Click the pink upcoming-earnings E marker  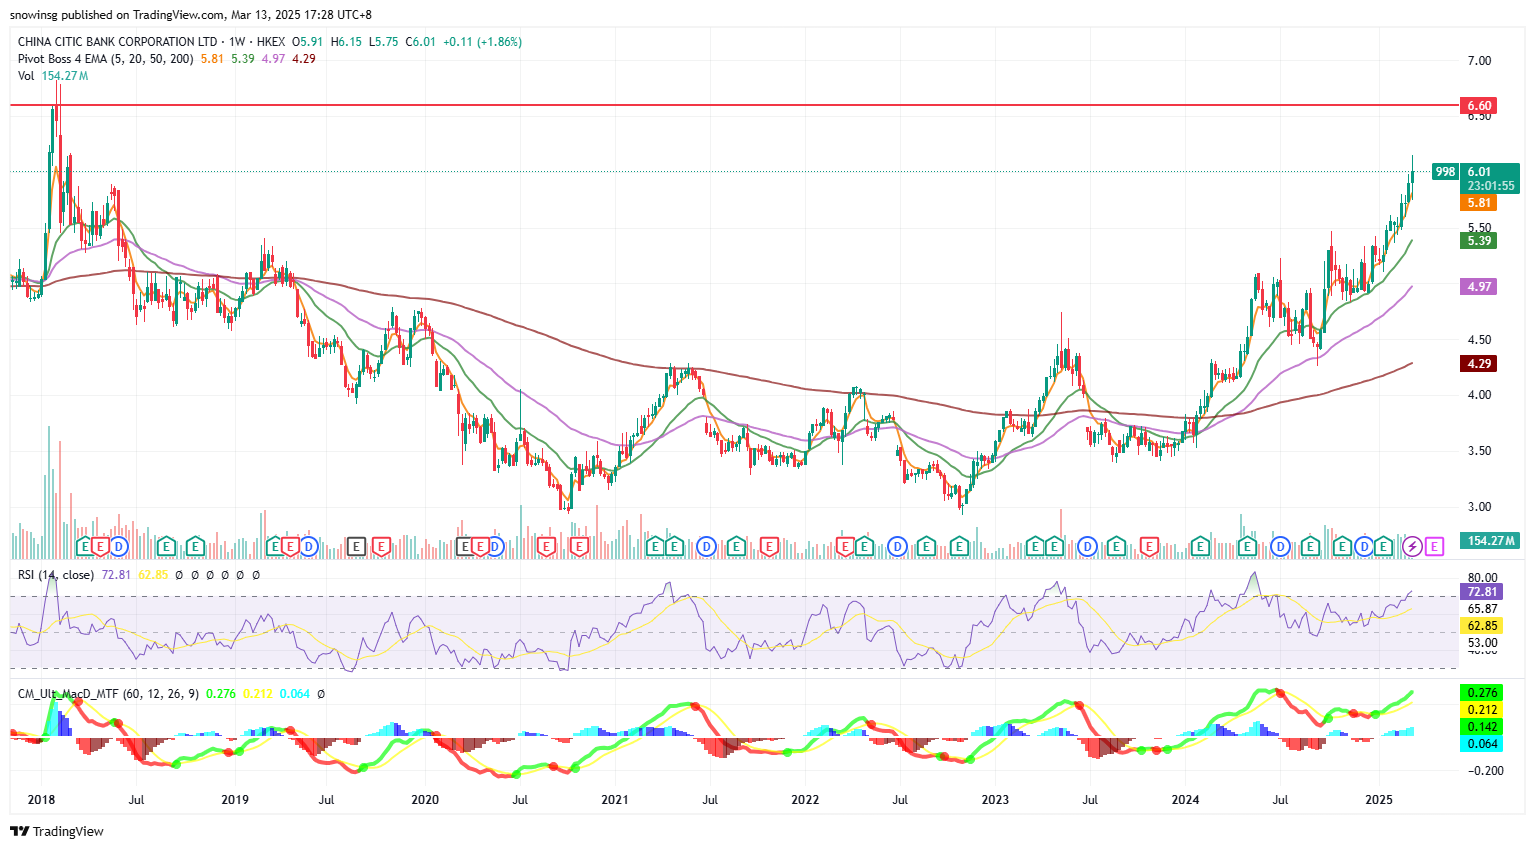(x=1434, y=546)
